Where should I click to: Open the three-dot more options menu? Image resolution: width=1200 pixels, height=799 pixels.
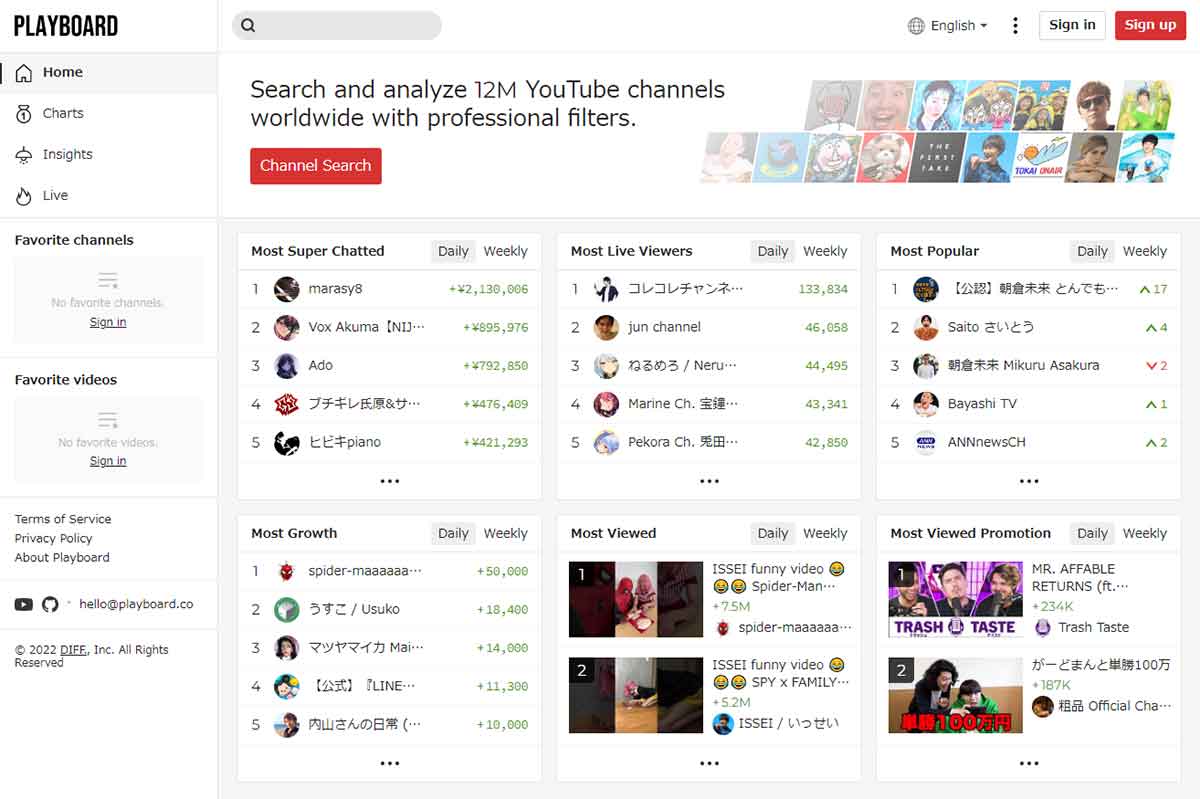point(1015,26)
